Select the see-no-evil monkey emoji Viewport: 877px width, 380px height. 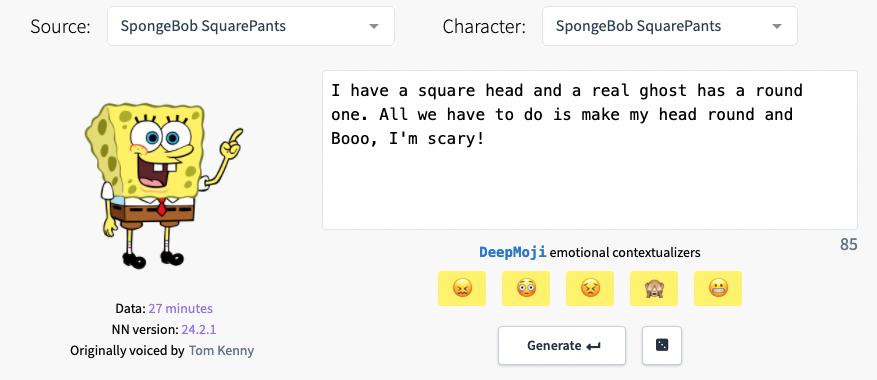click(x=654, y=289)
